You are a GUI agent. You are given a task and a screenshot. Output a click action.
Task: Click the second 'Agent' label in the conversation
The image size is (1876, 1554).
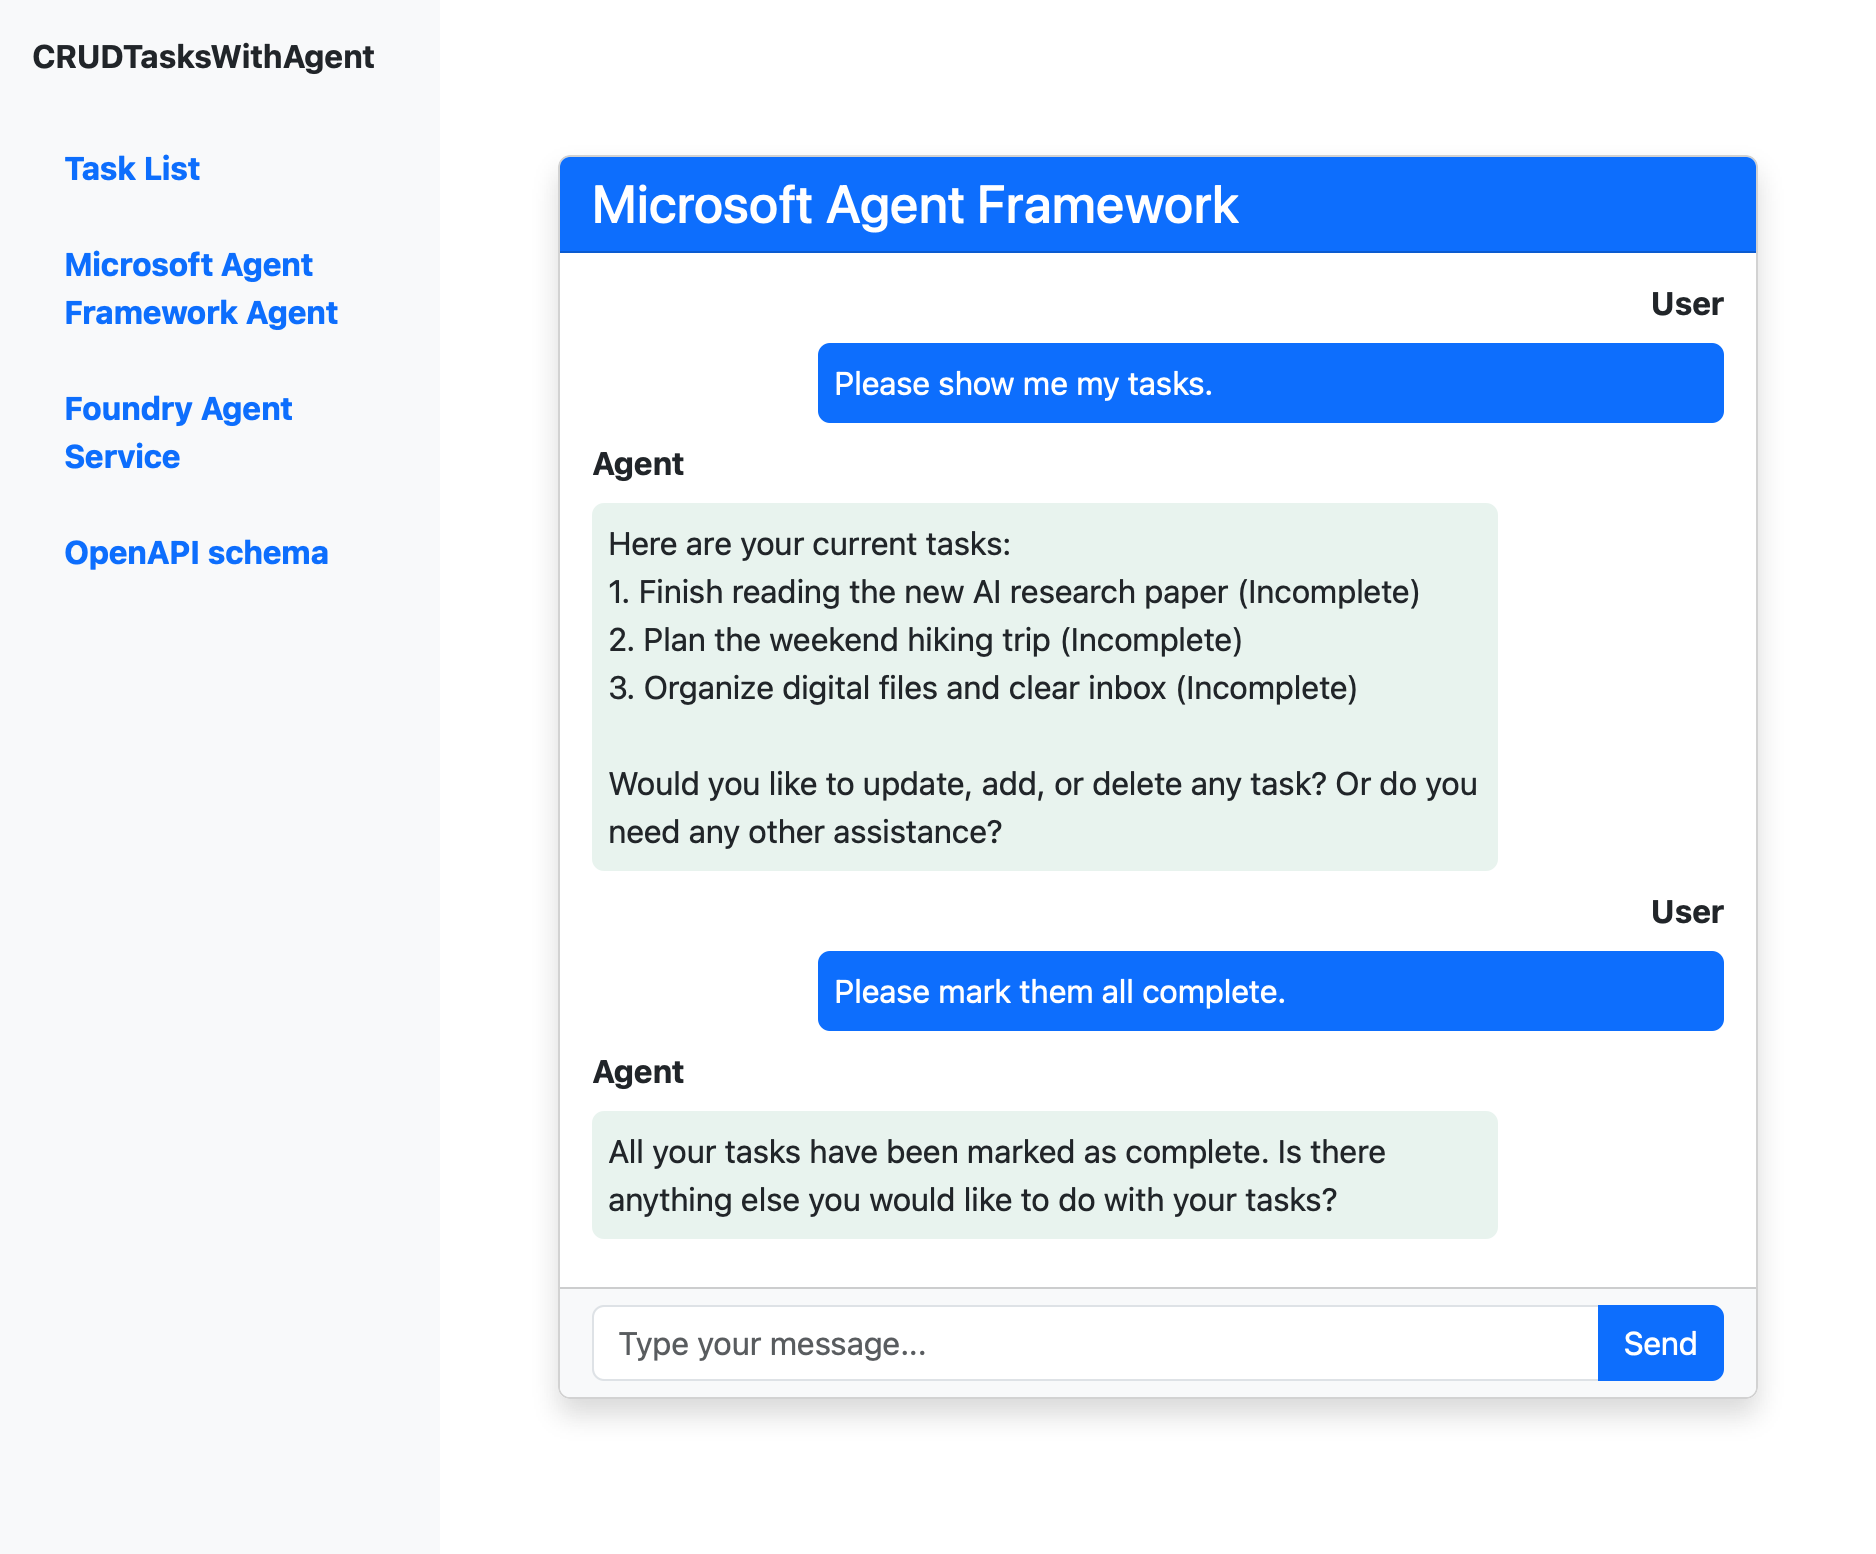point(638,1071)
